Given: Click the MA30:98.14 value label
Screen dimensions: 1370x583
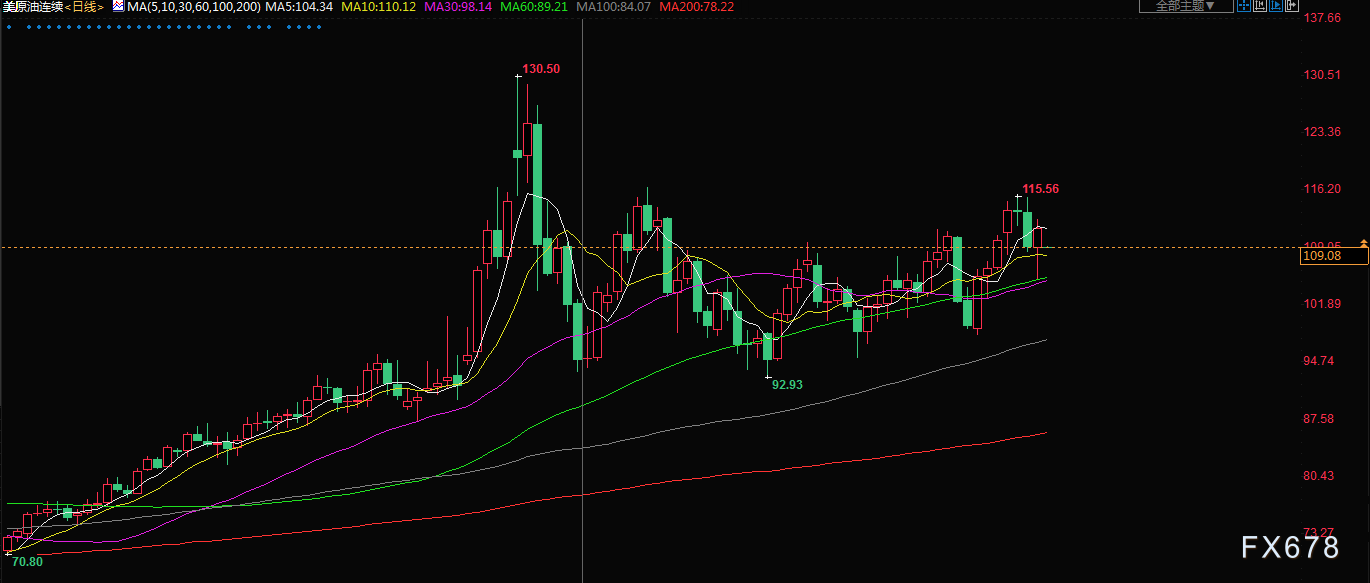Looking at the screenshot, I should (459, 6).
